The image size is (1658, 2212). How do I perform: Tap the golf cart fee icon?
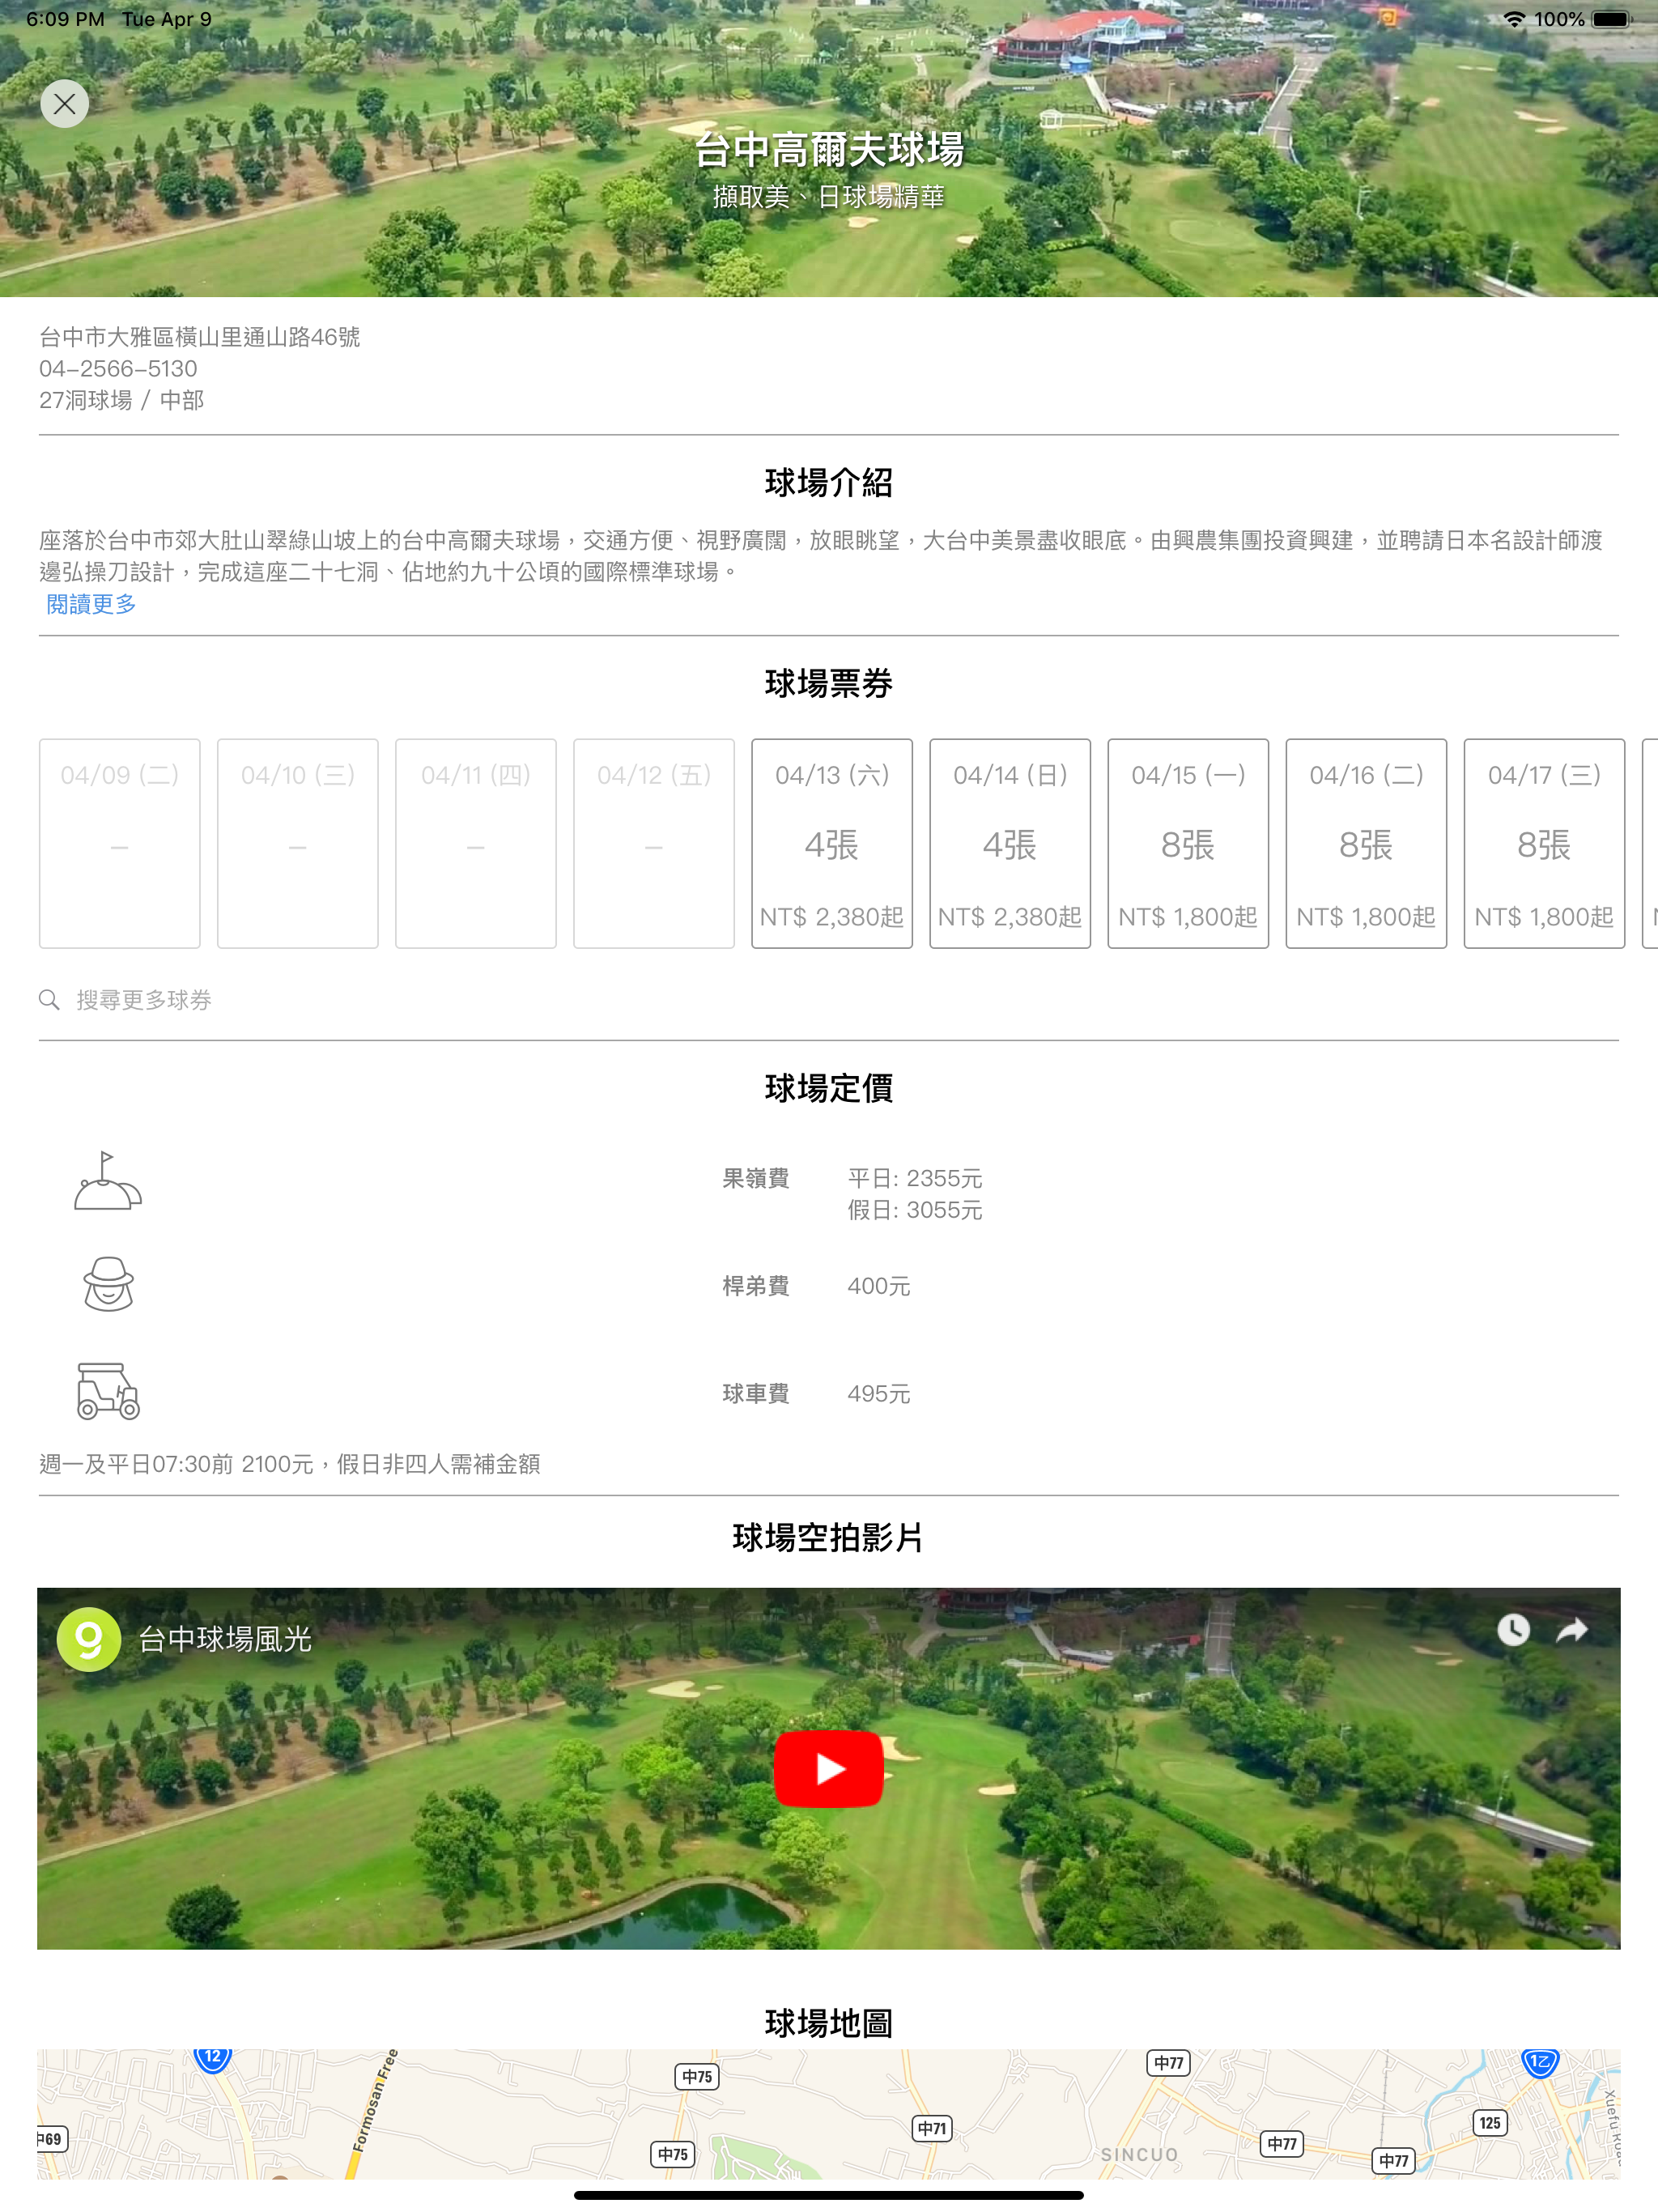108,1391
